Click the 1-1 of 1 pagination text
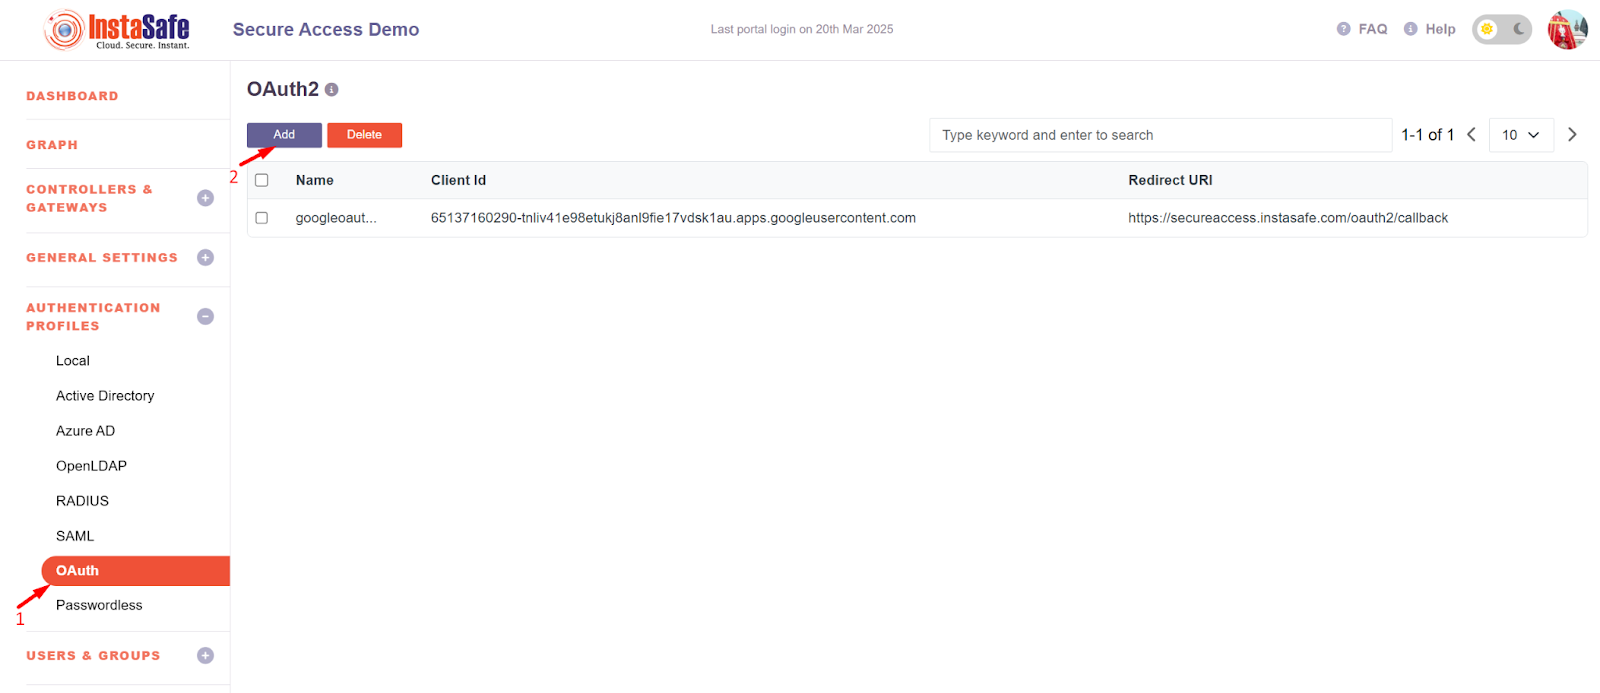Screen dimensions: 1600x693 tap(1427, 135)
